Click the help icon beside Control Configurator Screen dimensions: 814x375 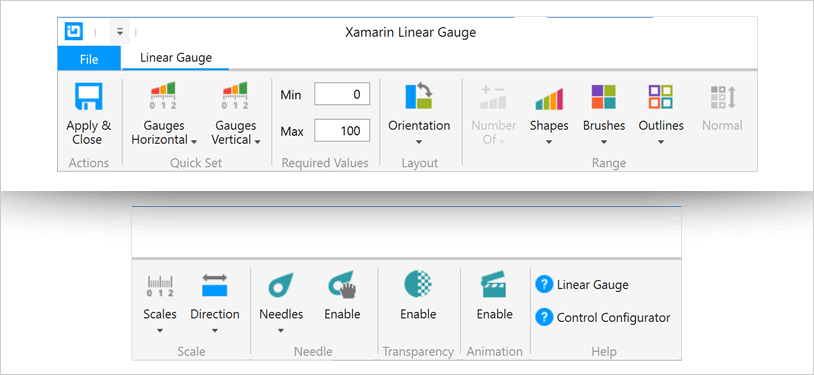(544, 317)
